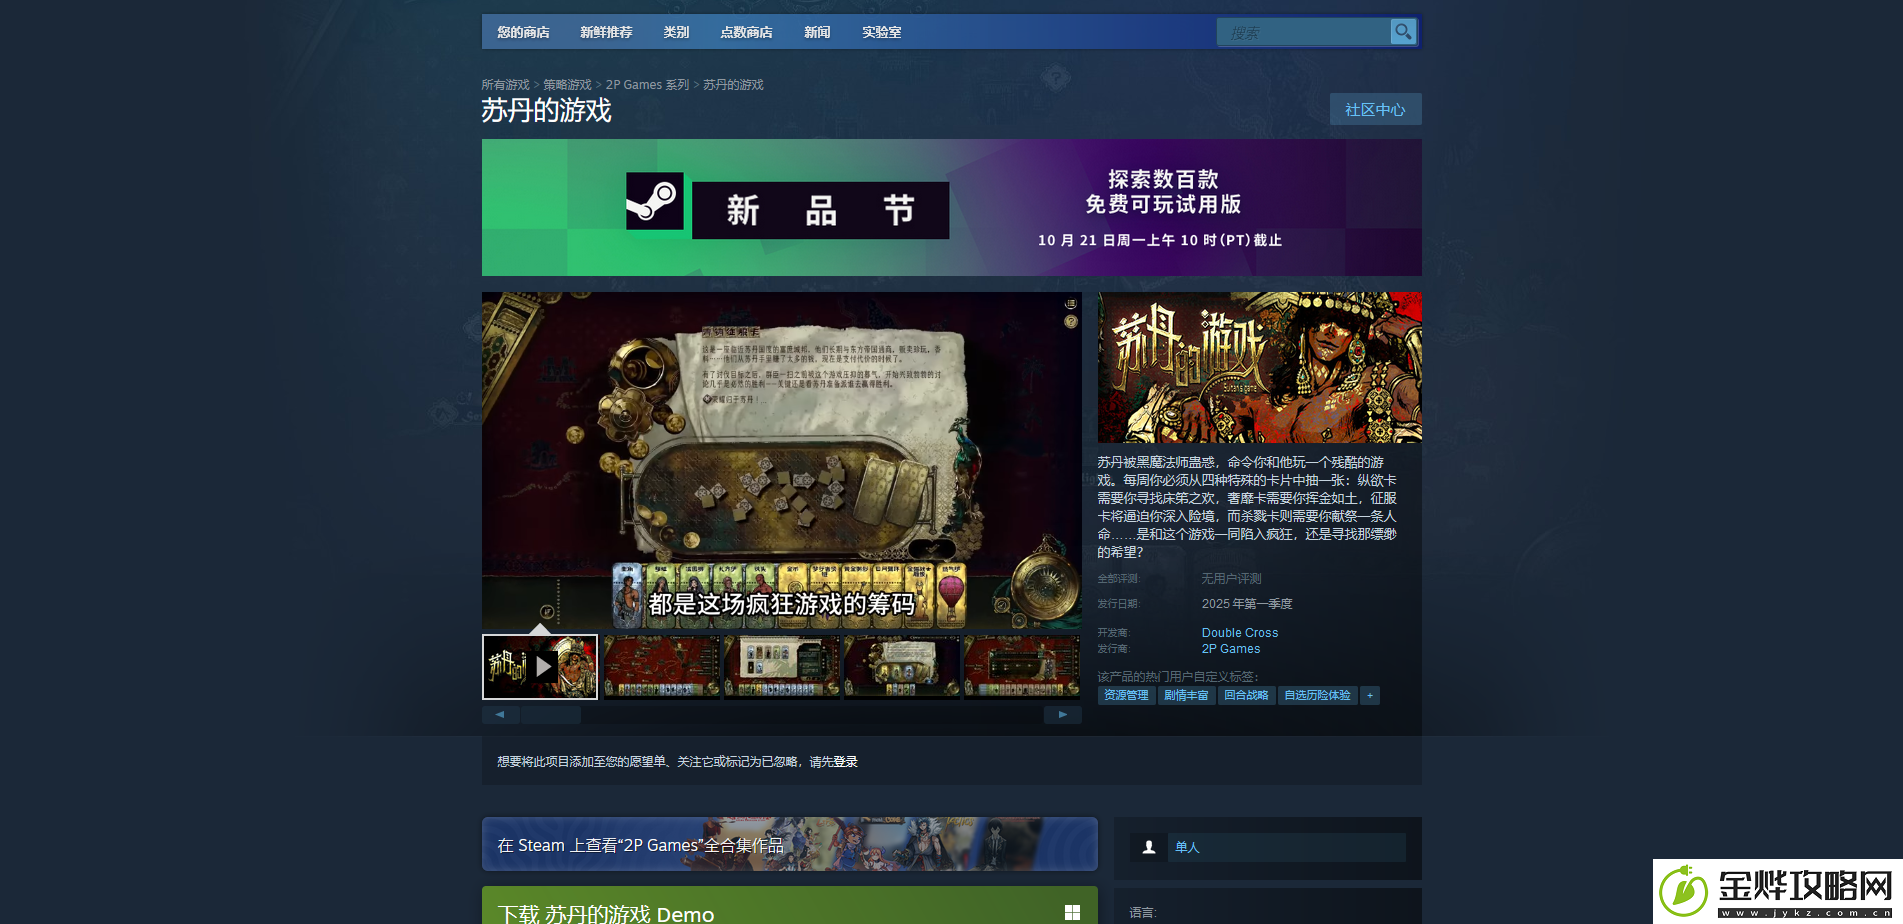Open the game header capsule image

pos(1259,367)
